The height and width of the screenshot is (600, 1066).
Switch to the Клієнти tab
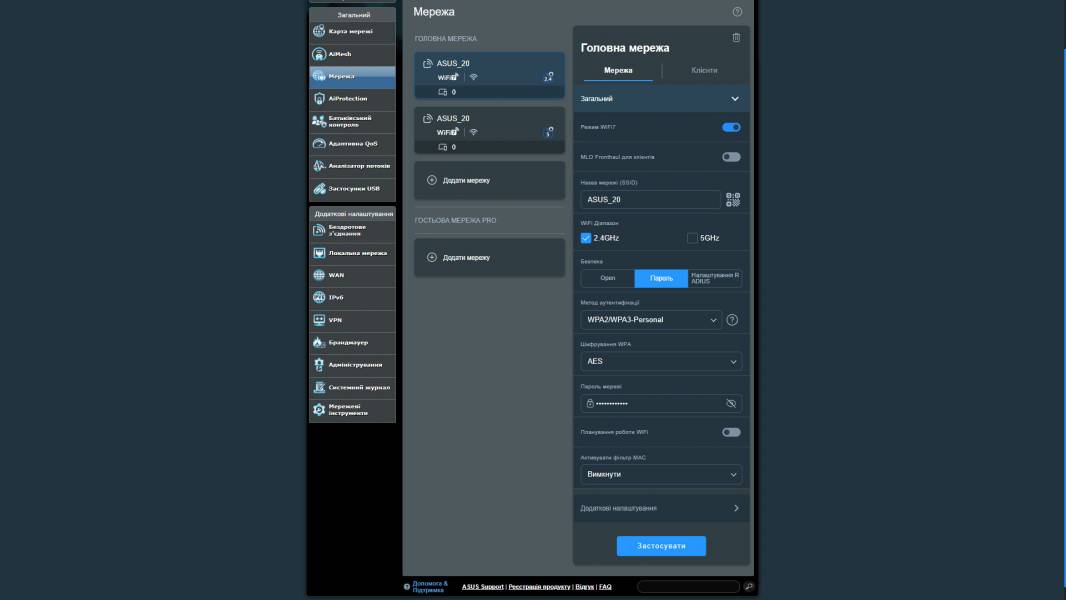pos(704,71)
